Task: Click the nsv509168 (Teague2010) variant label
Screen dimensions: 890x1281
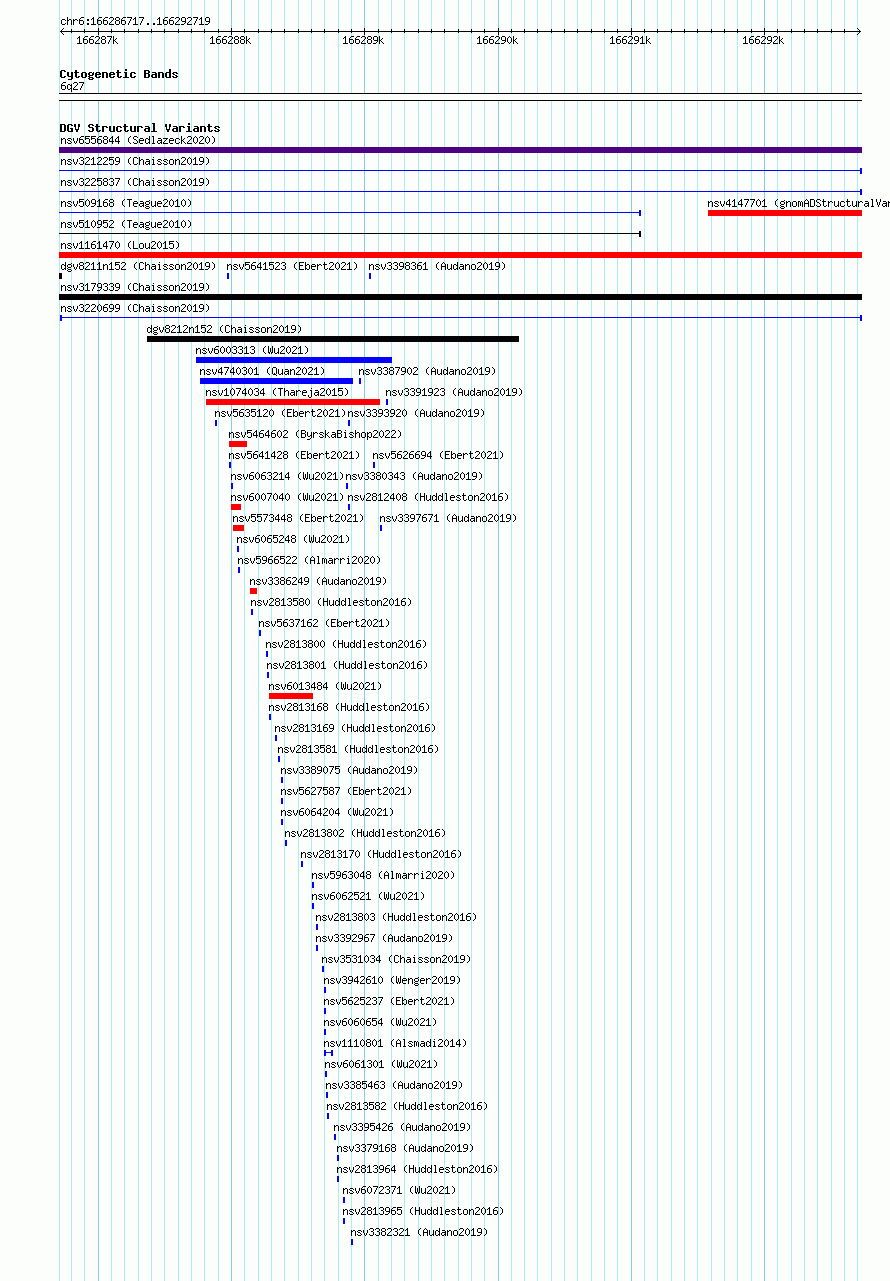Action: tap(126, 203)
